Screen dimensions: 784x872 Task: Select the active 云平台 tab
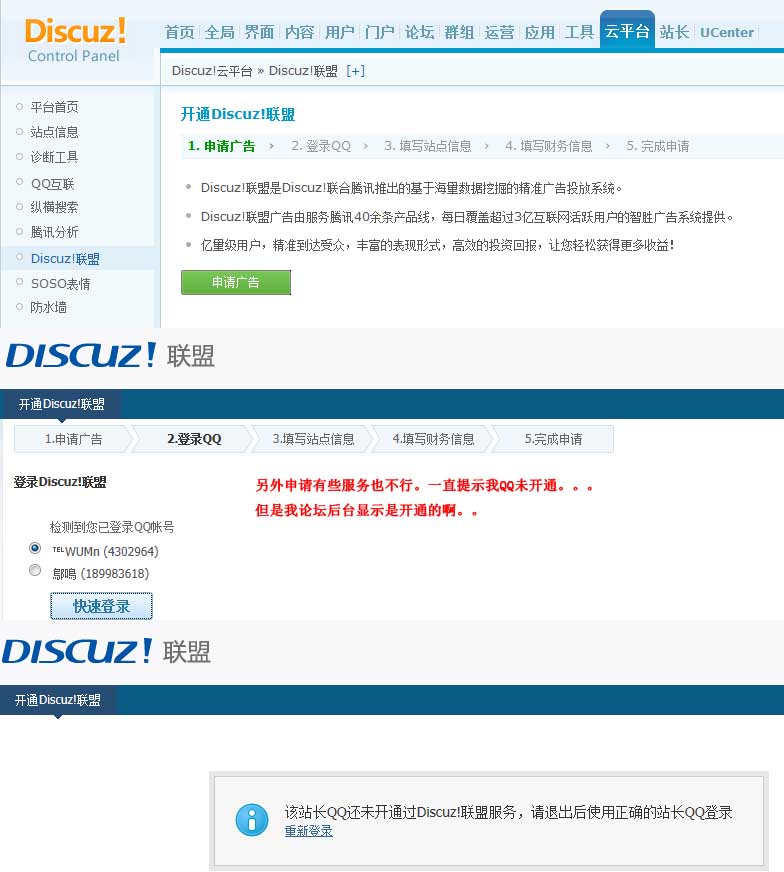coord(627,30)
